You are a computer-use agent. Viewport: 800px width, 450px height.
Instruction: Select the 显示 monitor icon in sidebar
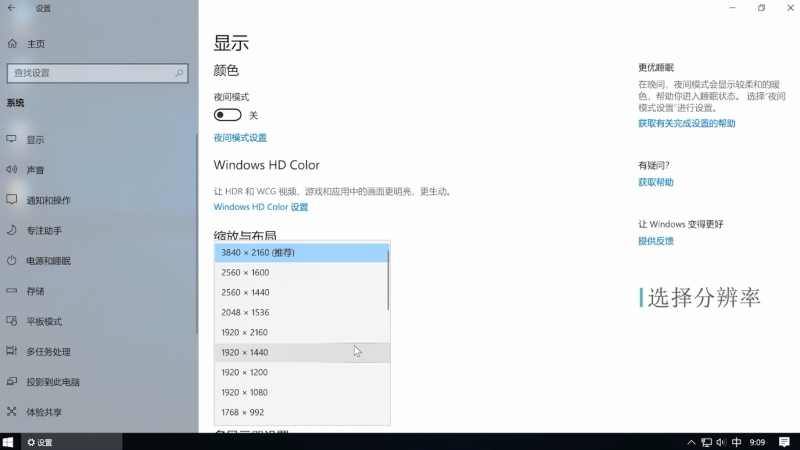[11, 139]
